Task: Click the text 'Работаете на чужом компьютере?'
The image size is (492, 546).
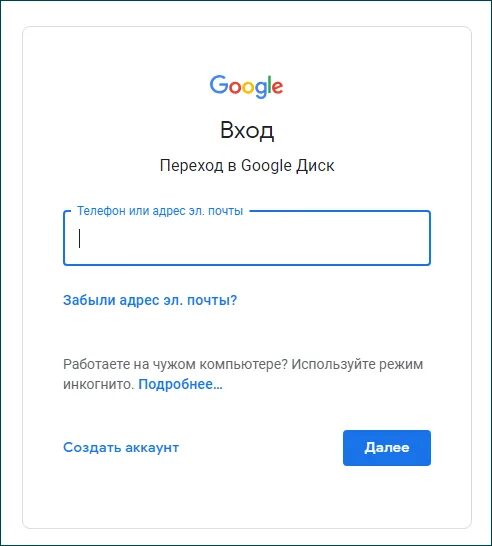Action: pos(175,365)
